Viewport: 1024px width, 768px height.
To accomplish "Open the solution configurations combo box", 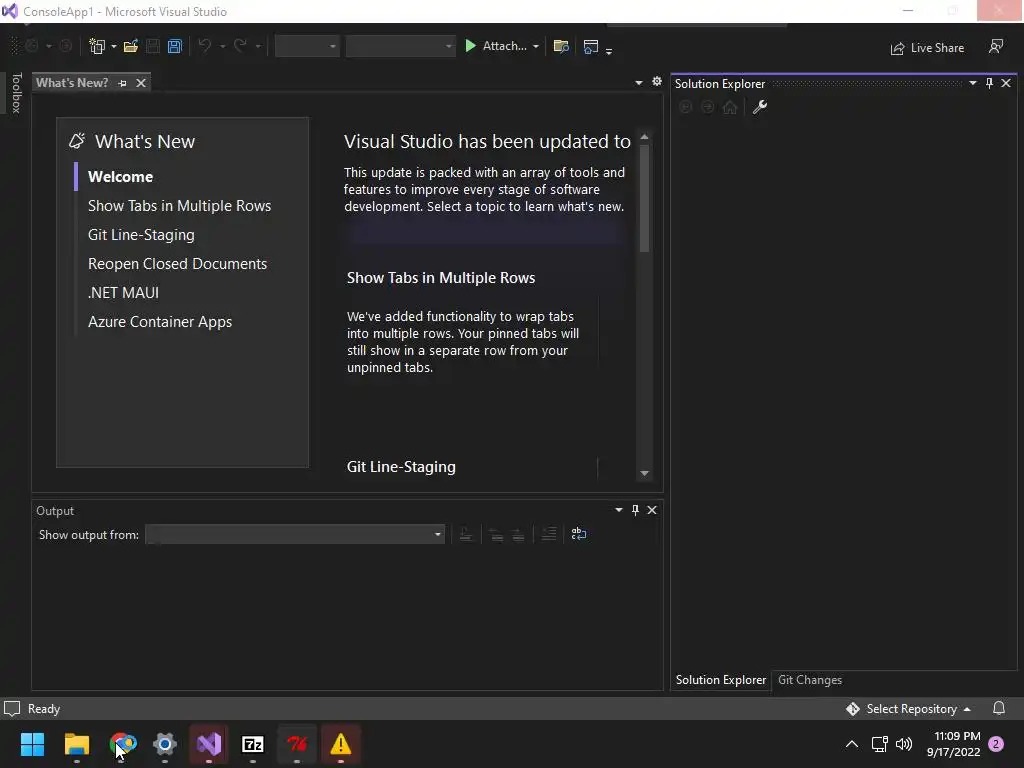I will pyautogui.click(x=307, y=46).
